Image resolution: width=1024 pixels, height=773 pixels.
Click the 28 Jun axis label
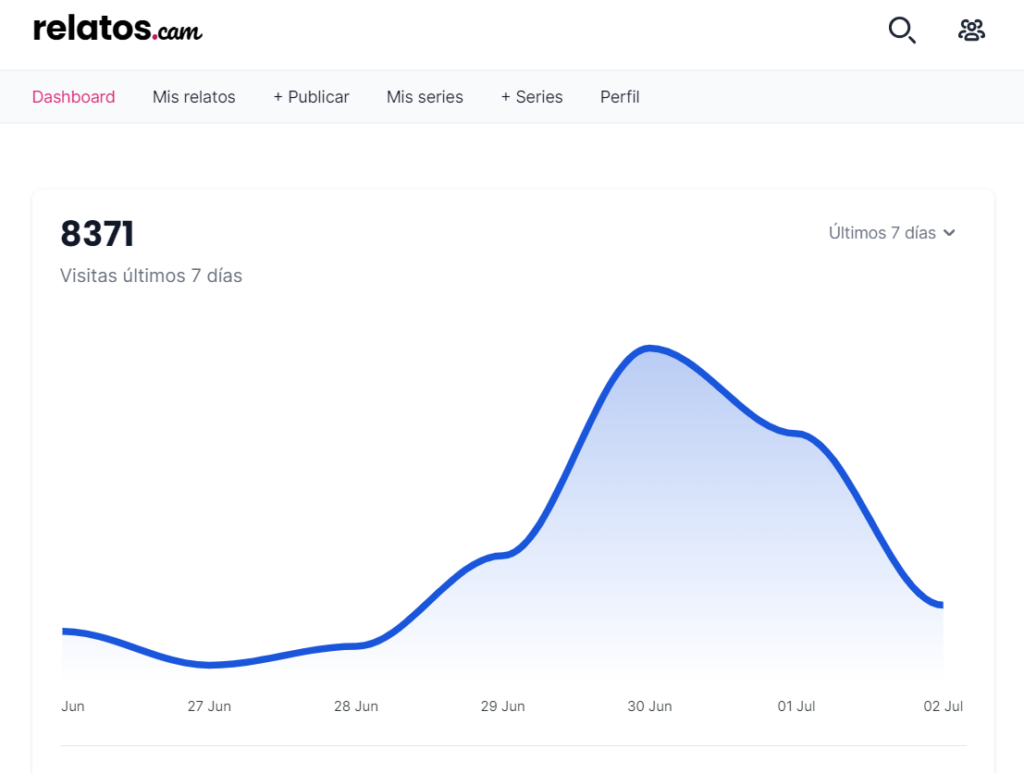click(x=356, y=706)
